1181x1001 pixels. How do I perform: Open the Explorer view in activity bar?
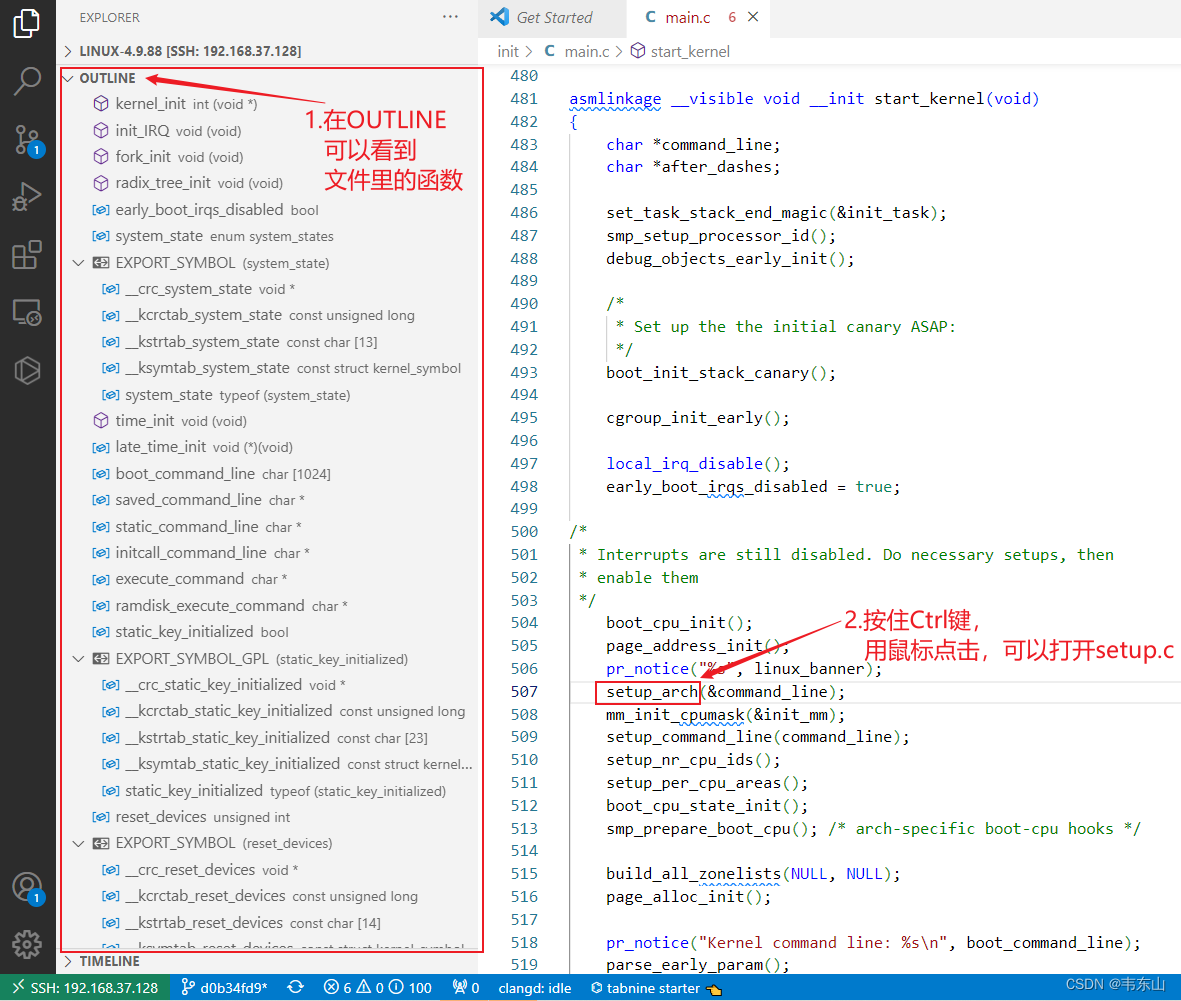point(27,23)
